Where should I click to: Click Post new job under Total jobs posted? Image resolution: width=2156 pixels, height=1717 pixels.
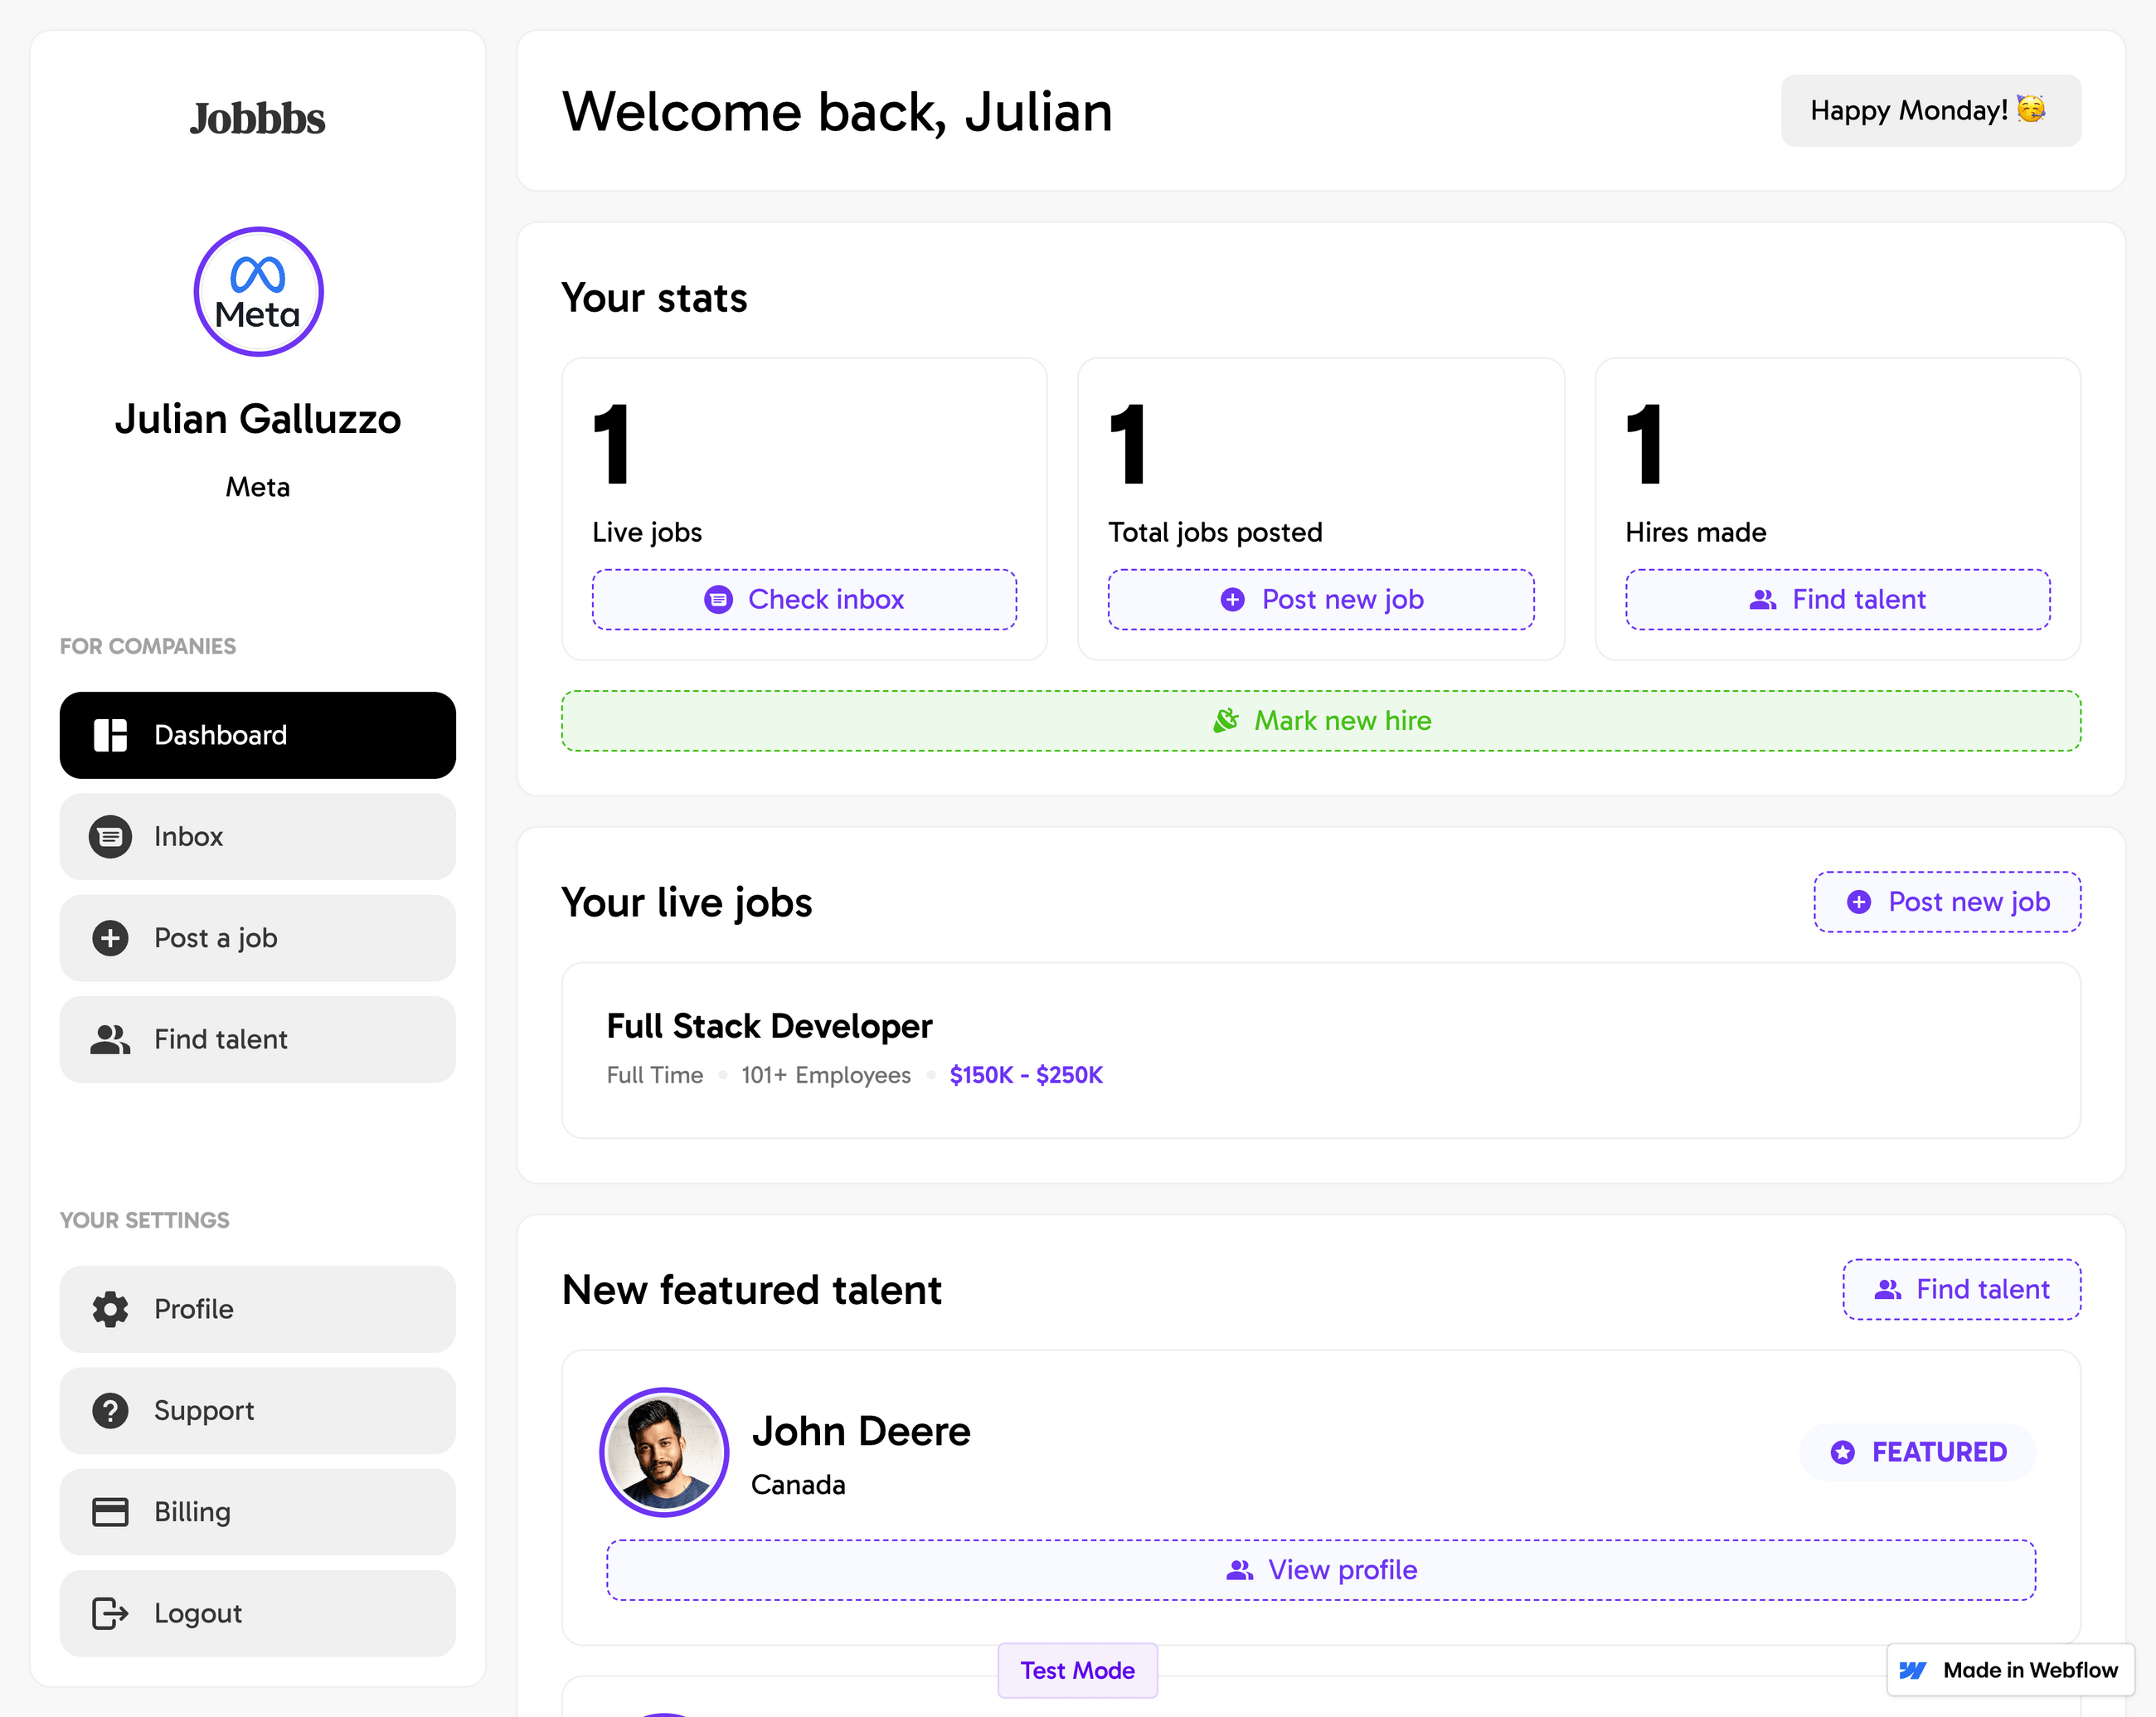pyautogui.click(x=1321, y=600)
